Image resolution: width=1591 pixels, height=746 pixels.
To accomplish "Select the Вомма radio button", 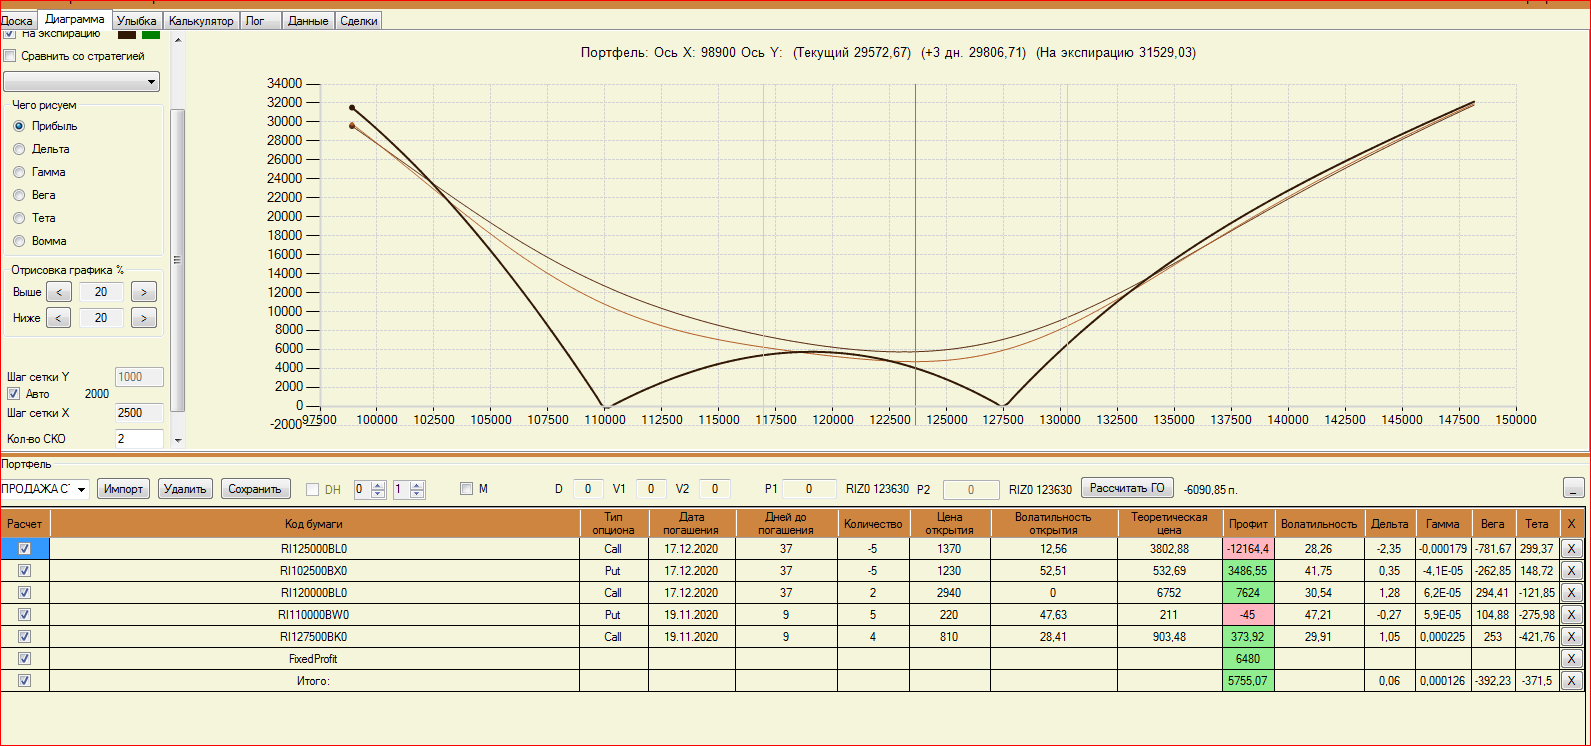I will 19,241.
